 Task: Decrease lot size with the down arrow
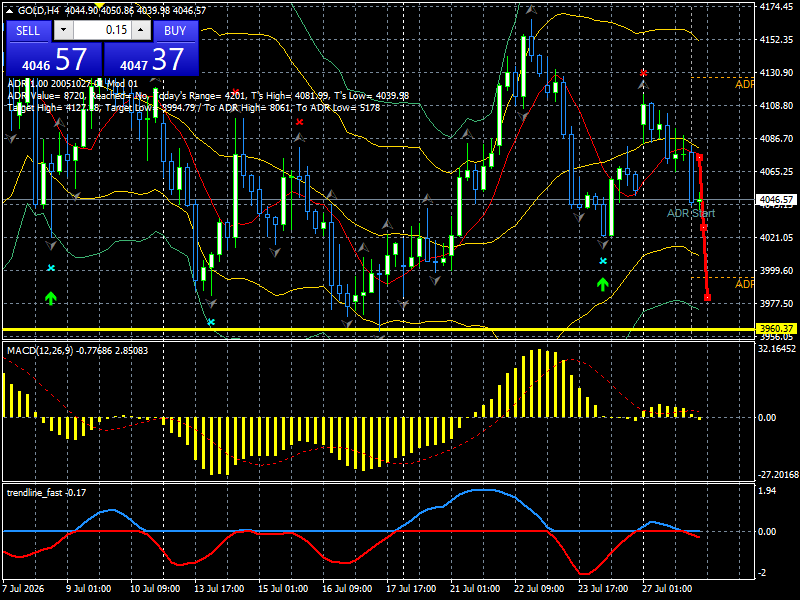(63, 30)
